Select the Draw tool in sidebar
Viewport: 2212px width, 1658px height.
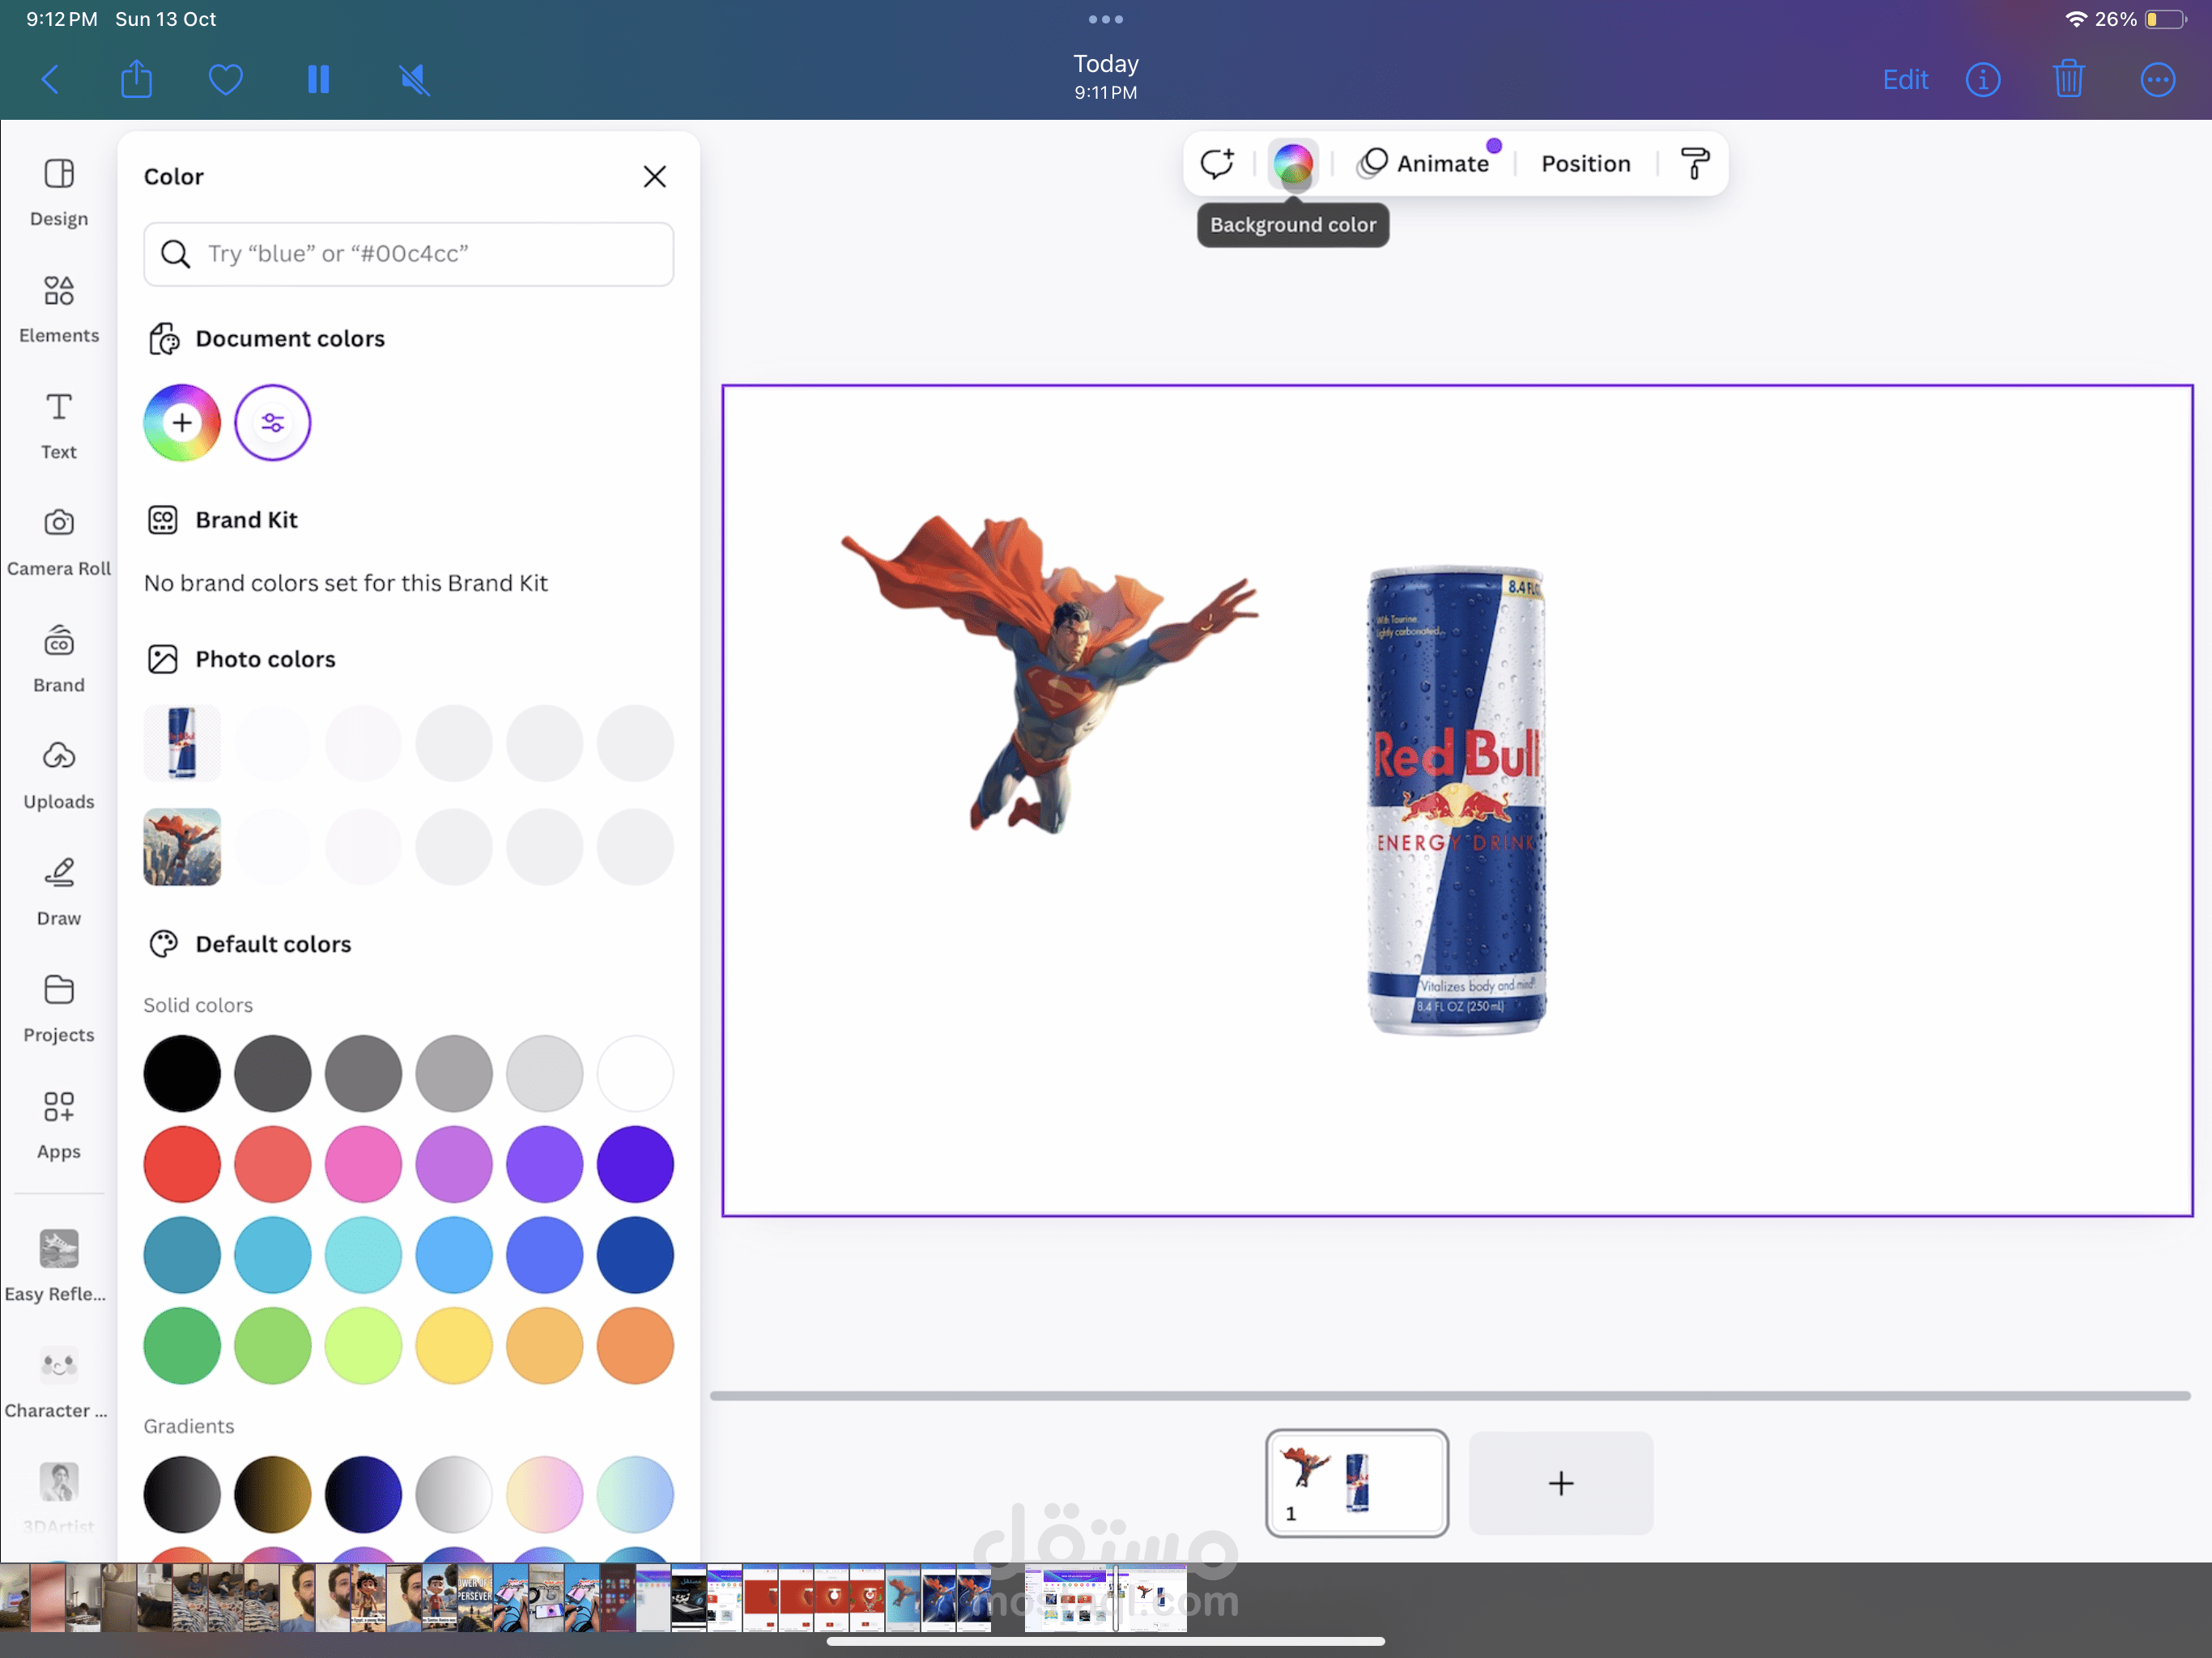(x=59, y=891)
